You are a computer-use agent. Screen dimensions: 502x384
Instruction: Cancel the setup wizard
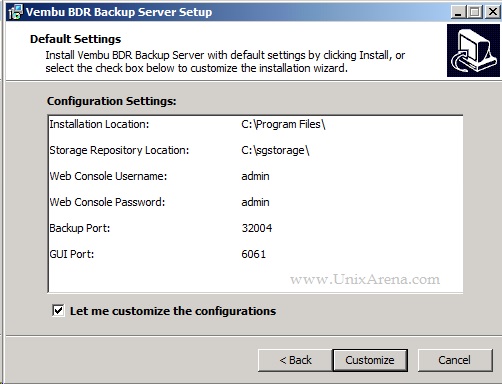(x=455, y=360)
